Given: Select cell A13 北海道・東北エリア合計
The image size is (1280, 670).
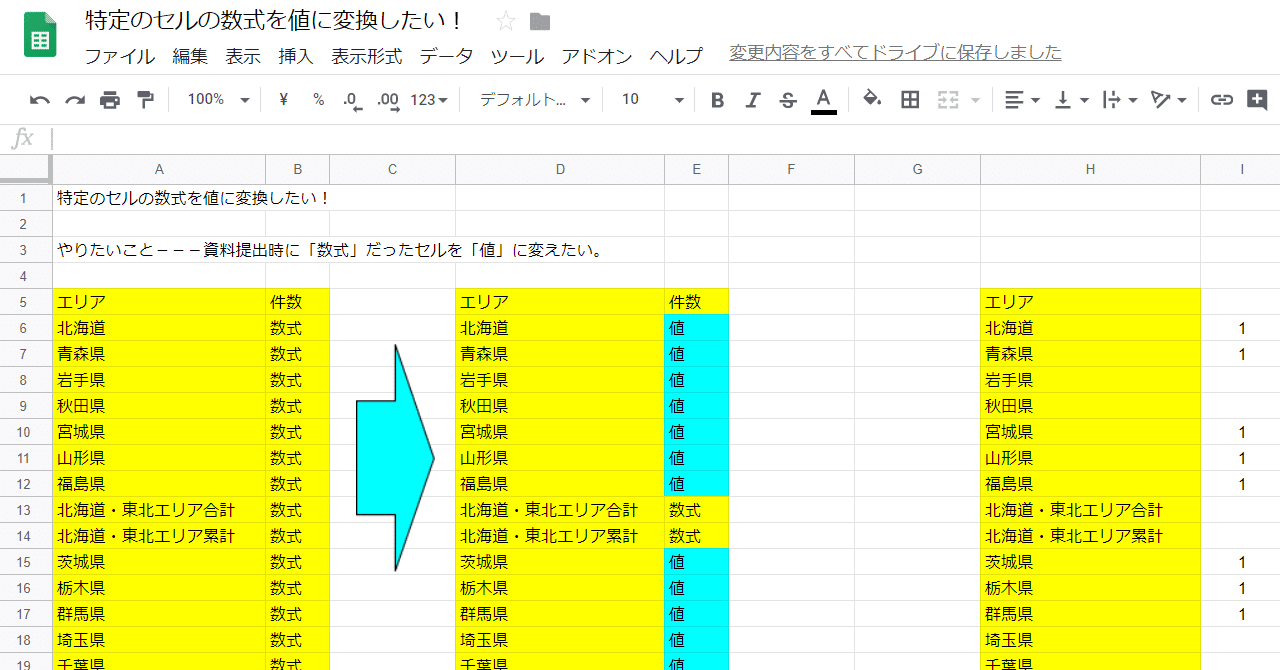Looking at the screenshot, I should pos(159,510).
